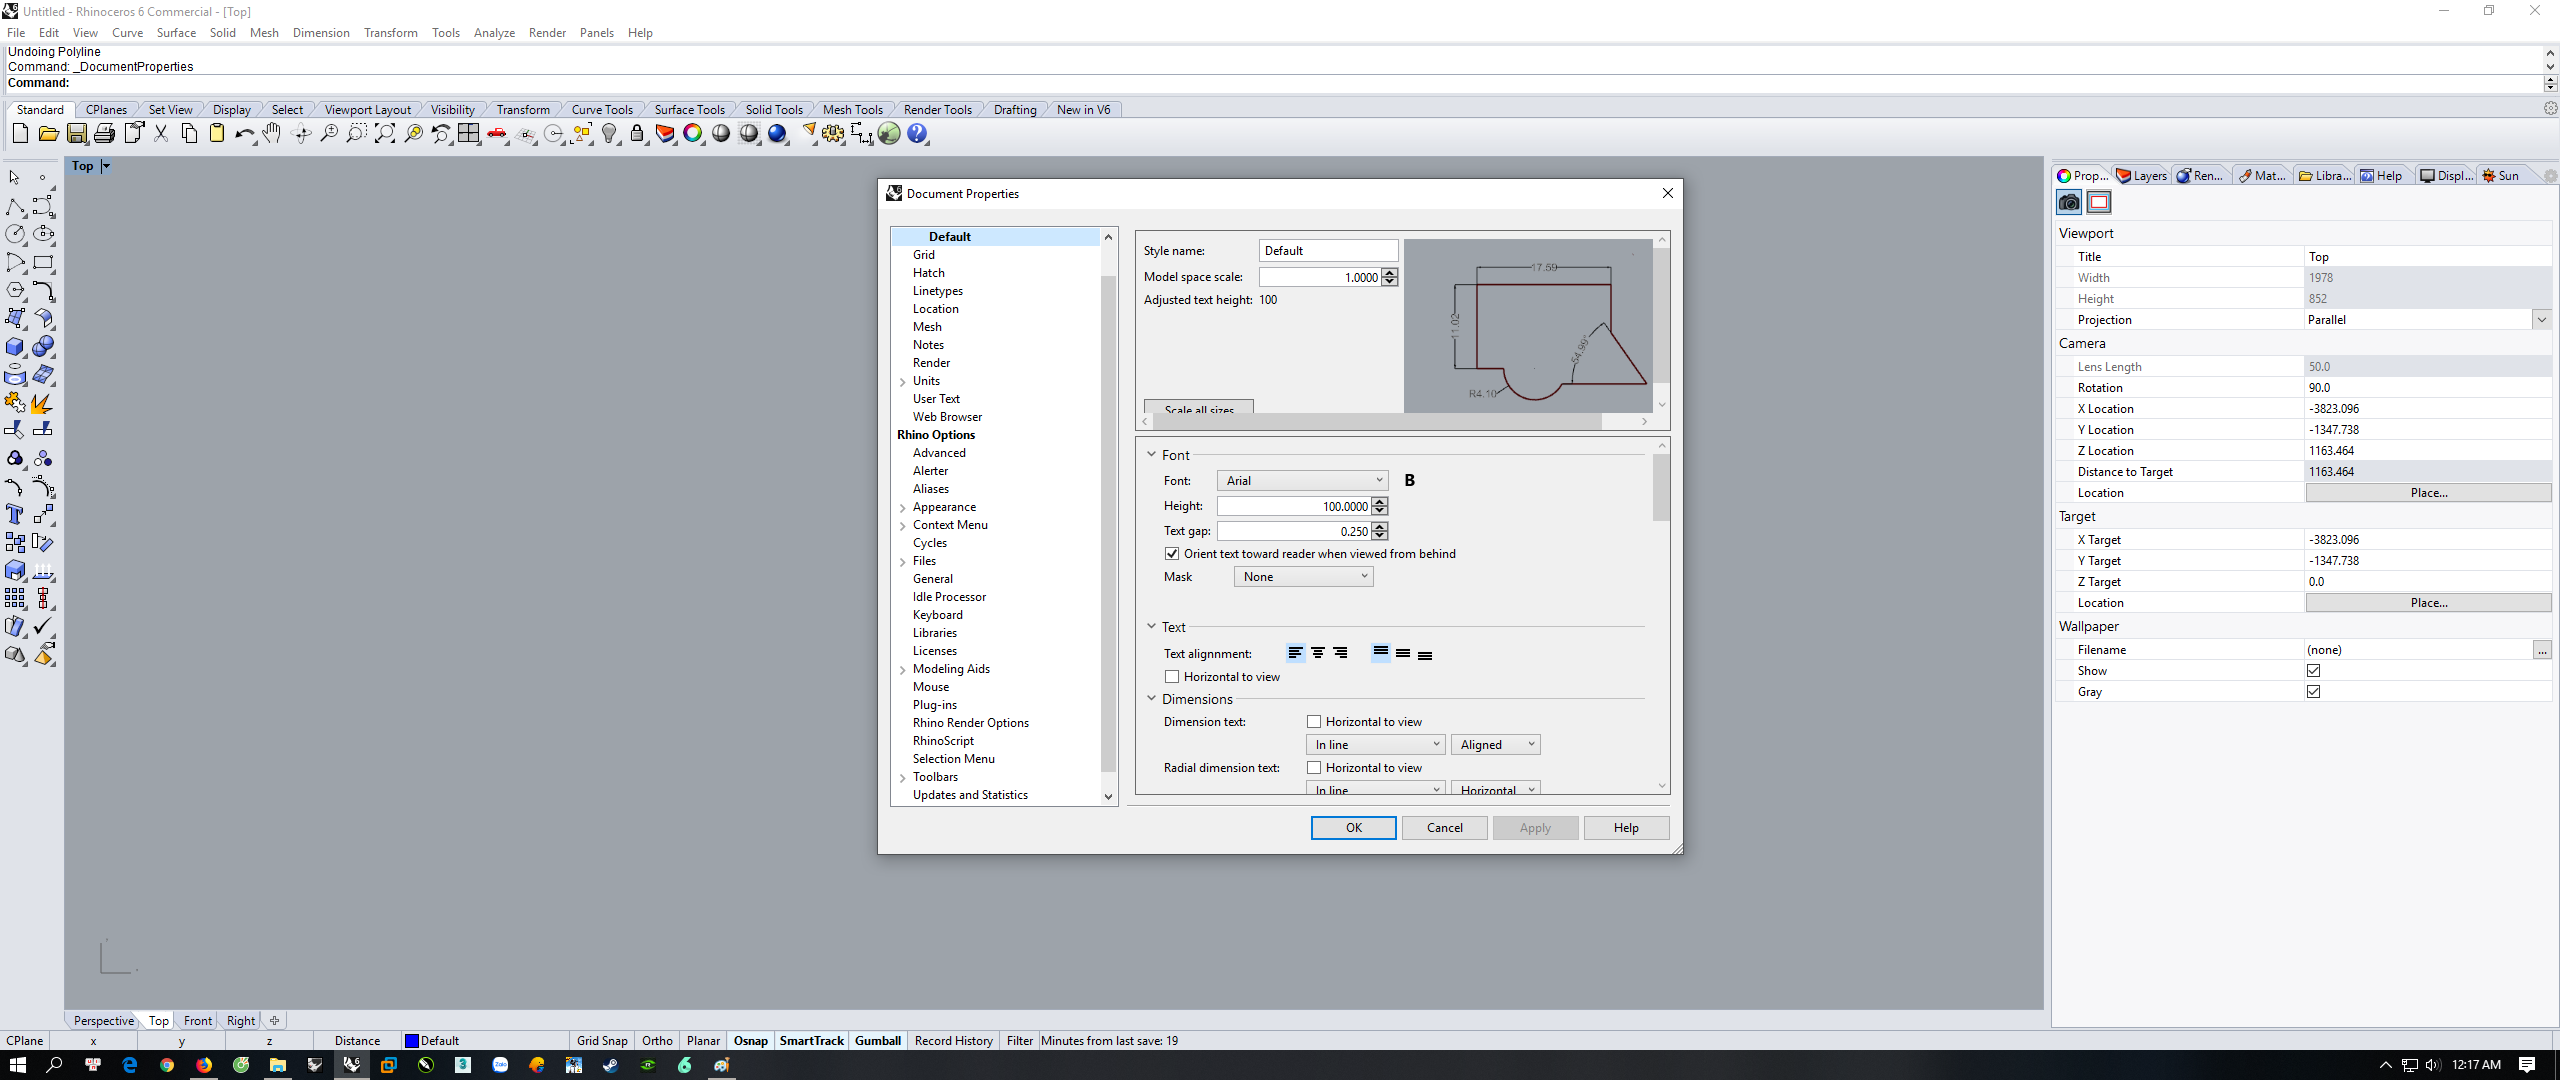Select the Pan hand tool

coord(272,134)
